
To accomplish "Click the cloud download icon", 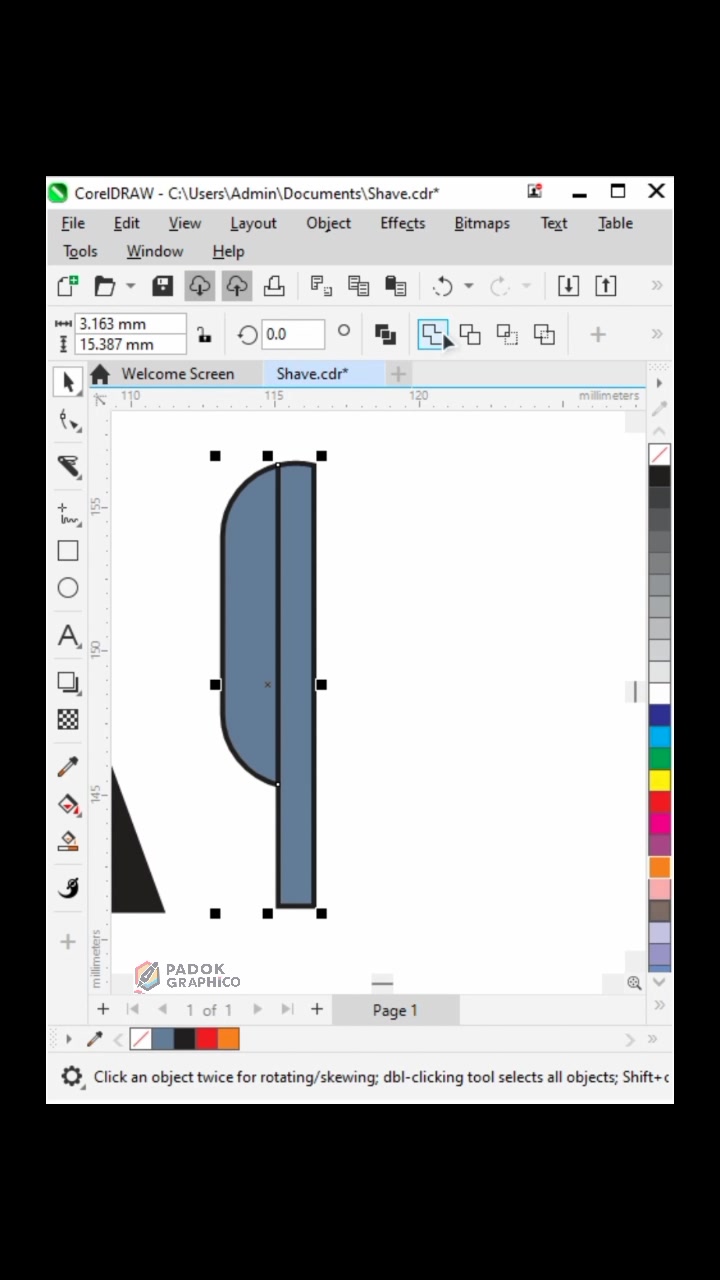I will 200,286.
